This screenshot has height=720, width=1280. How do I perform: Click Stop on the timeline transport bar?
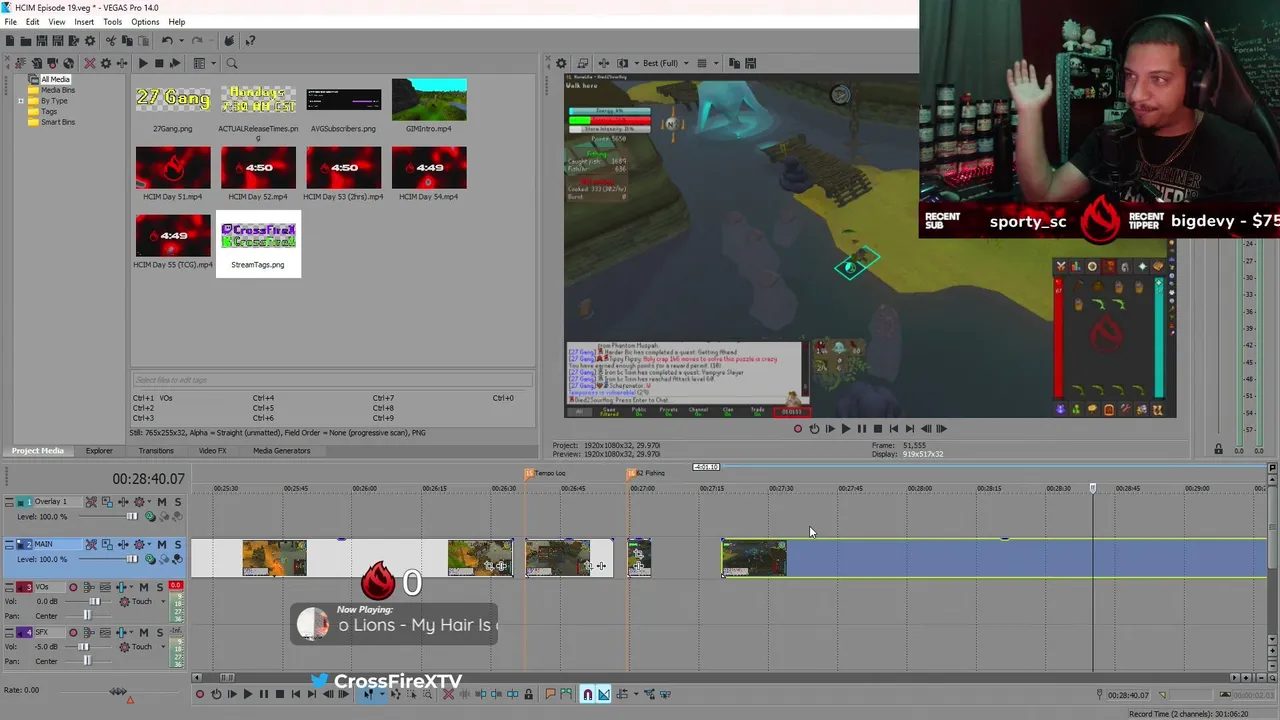tap(279, 694)
